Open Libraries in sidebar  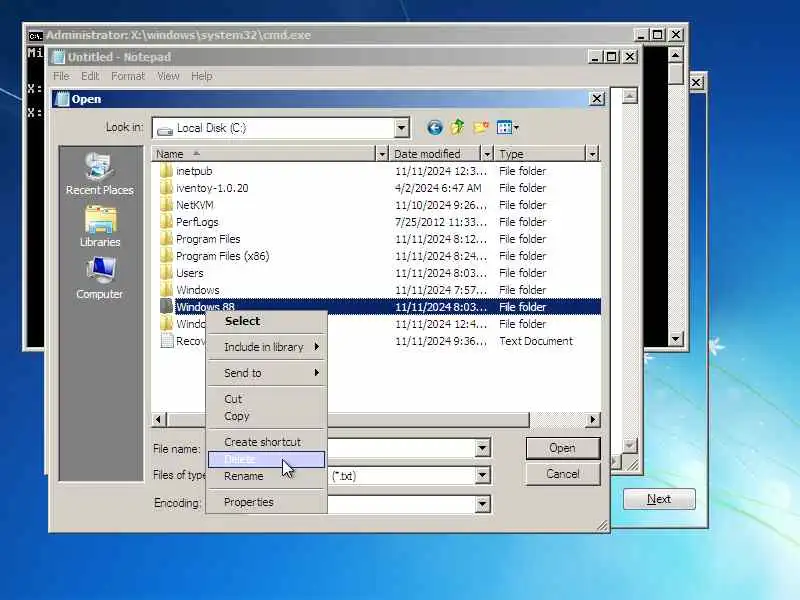tap(100, 227)
